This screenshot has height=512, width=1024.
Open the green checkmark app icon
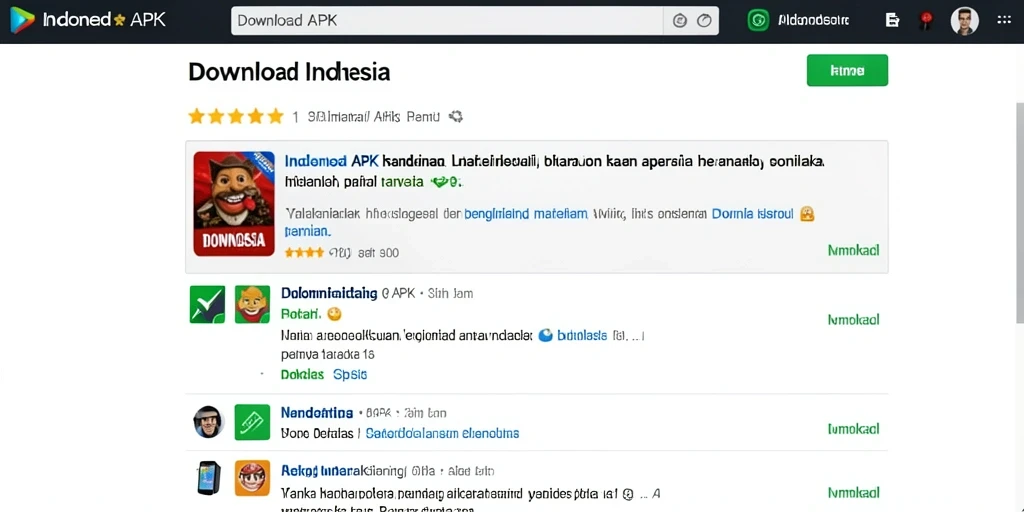tap(207, 304)
